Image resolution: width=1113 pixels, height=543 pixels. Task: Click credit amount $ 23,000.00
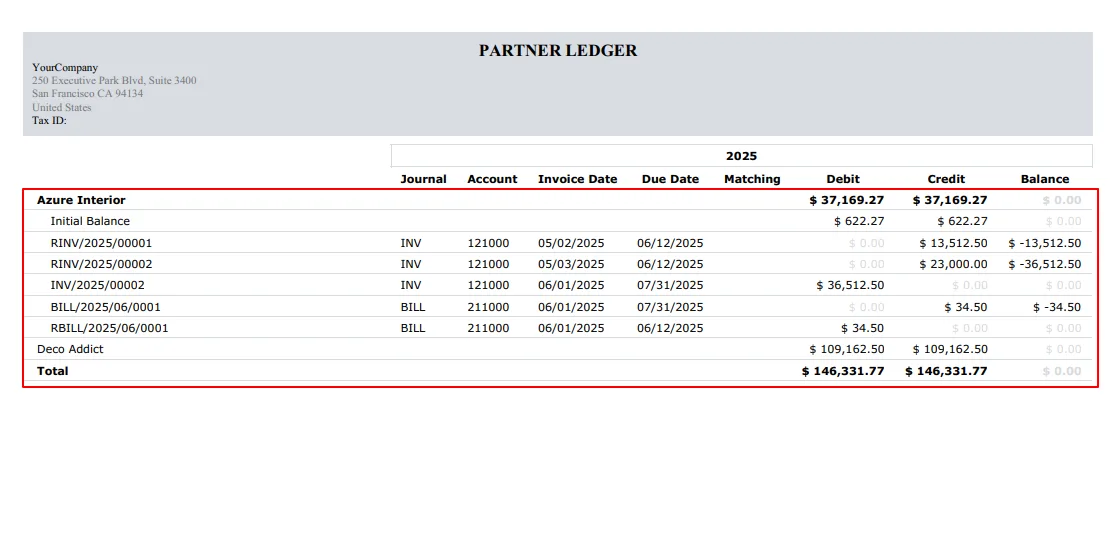click(x=953, y=264)
